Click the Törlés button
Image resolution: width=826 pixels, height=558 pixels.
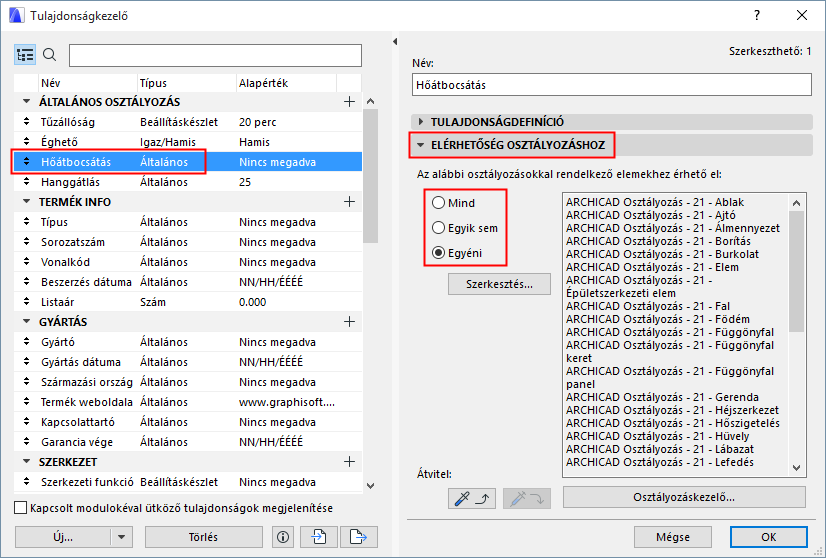203,537
